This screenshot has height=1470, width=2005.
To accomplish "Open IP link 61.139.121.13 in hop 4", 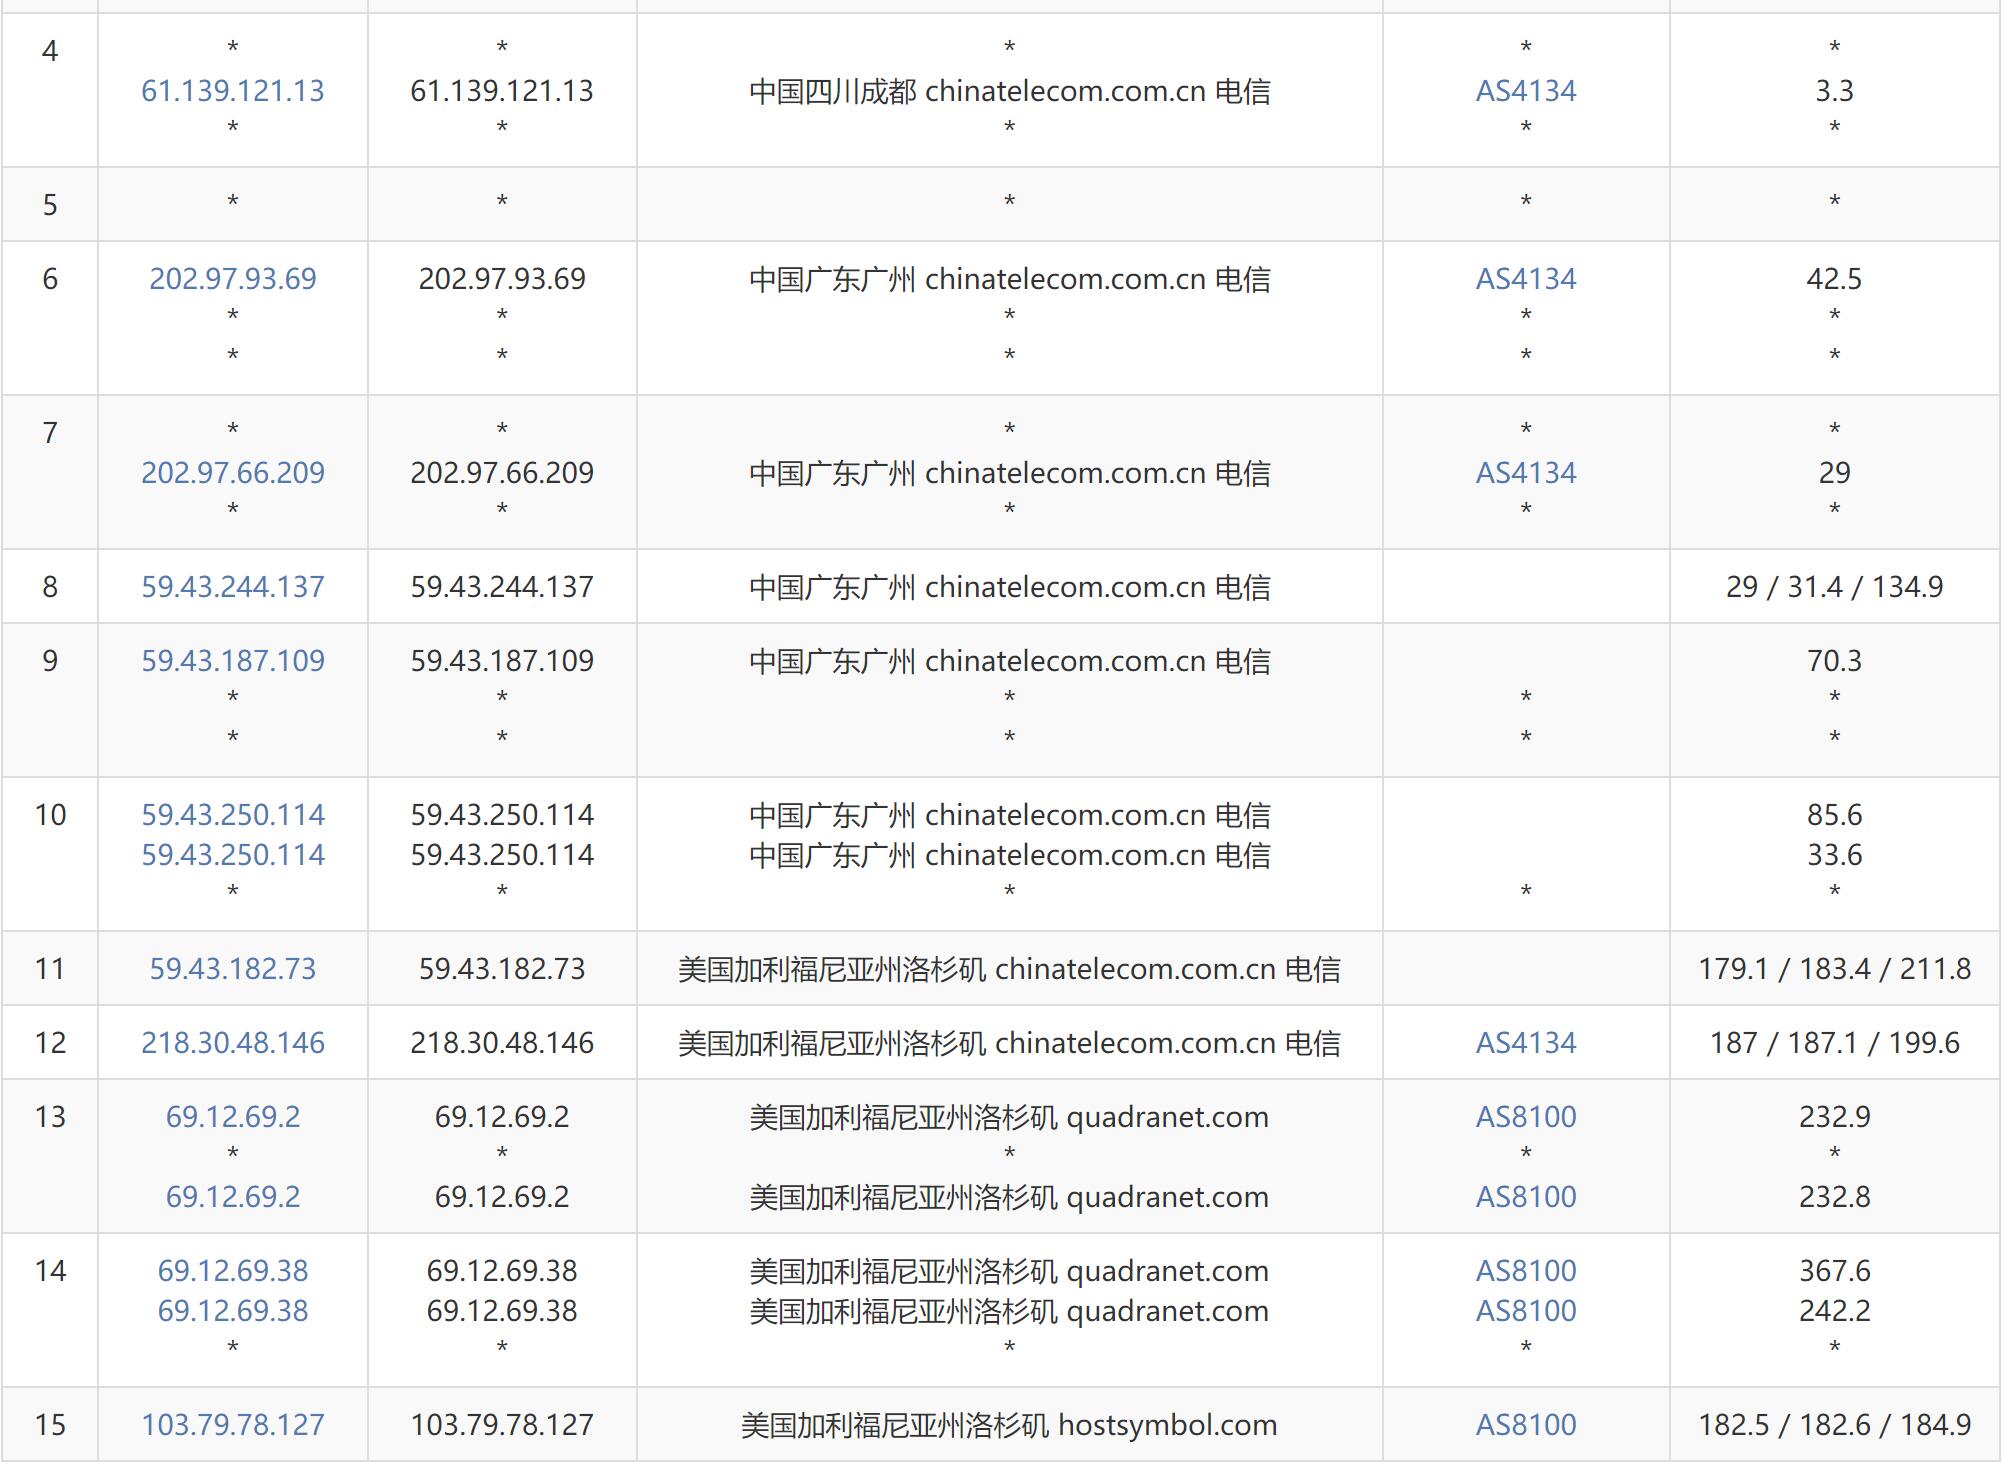I will 233,91.
